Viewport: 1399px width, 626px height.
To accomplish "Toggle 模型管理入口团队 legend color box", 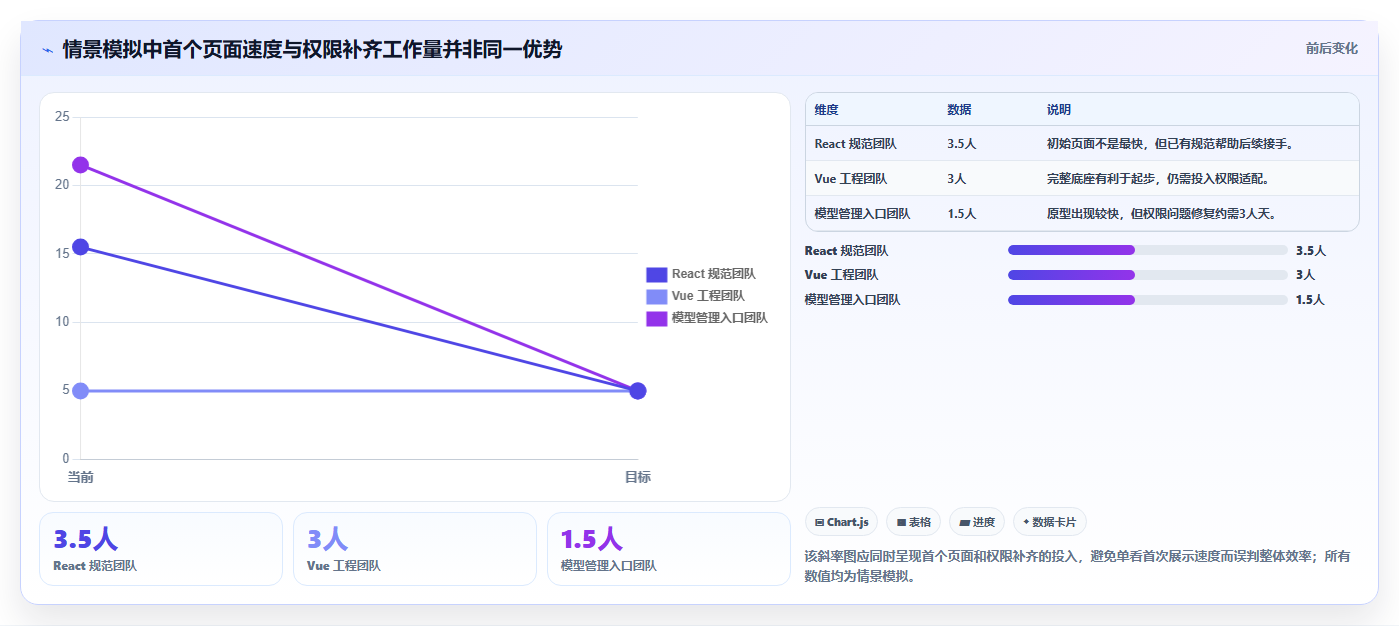I will [x=656, y=318].
